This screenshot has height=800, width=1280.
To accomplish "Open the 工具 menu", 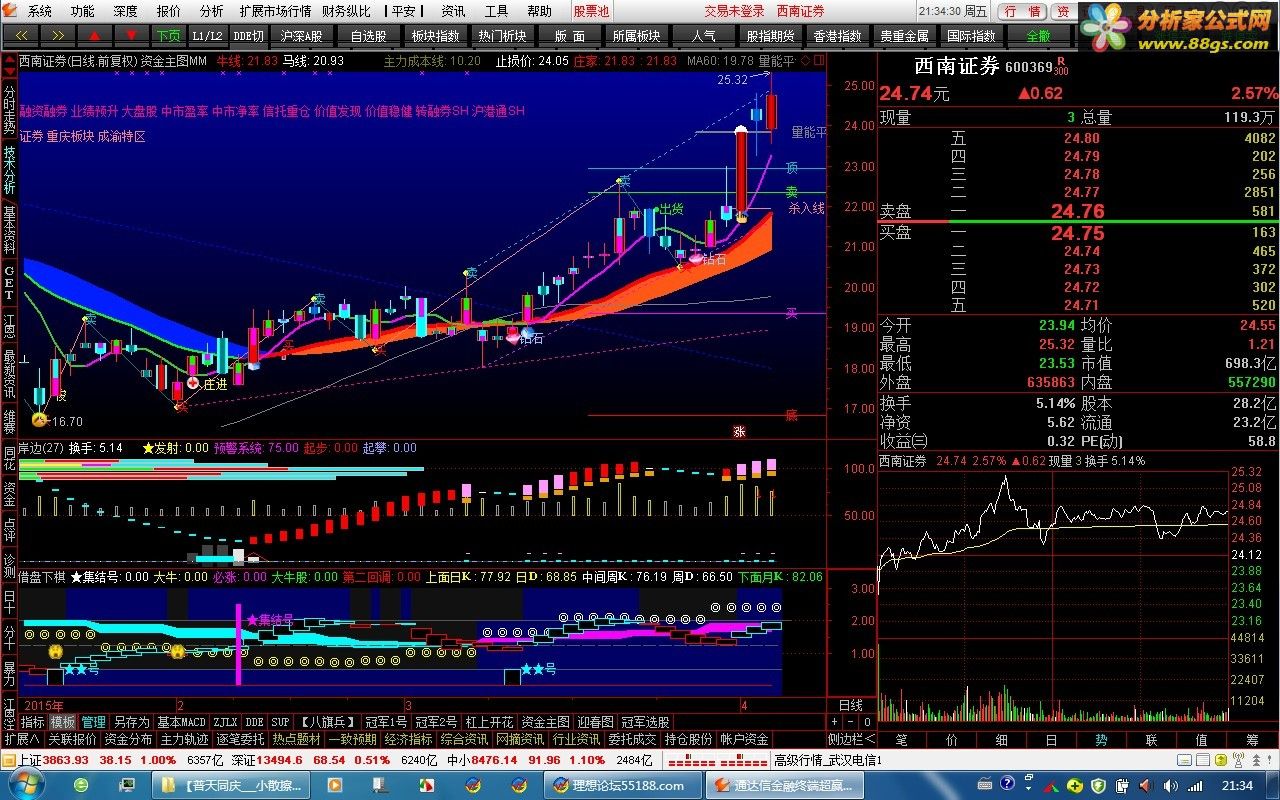I will (497, 12).
